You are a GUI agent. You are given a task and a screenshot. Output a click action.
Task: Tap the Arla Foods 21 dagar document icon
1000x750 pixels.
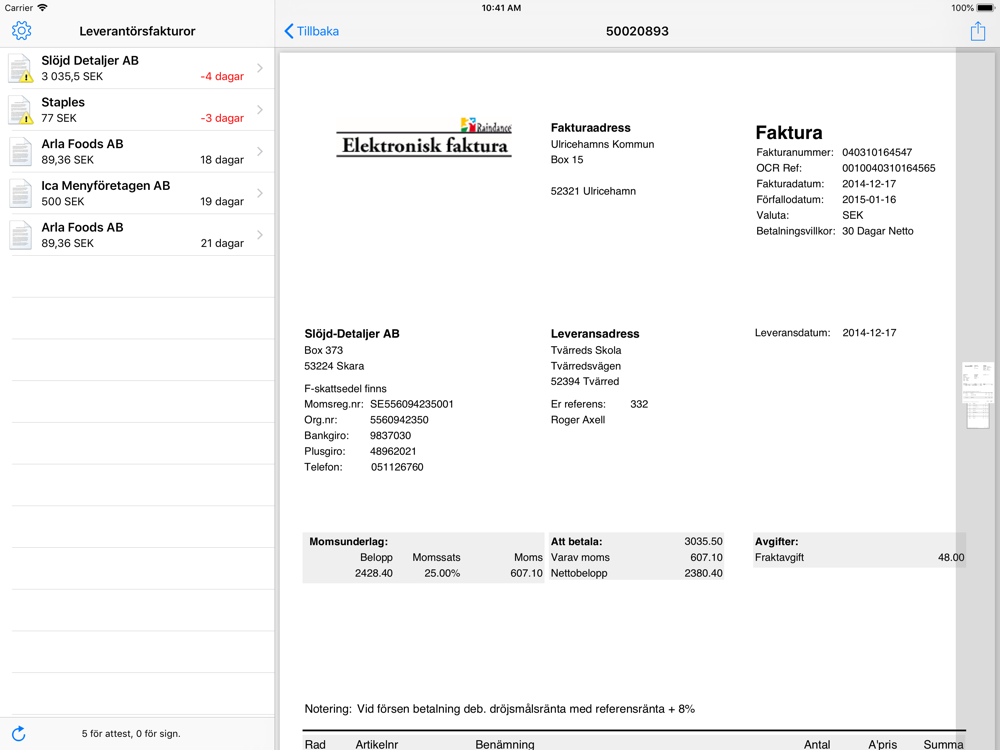(x=21, y=235)
